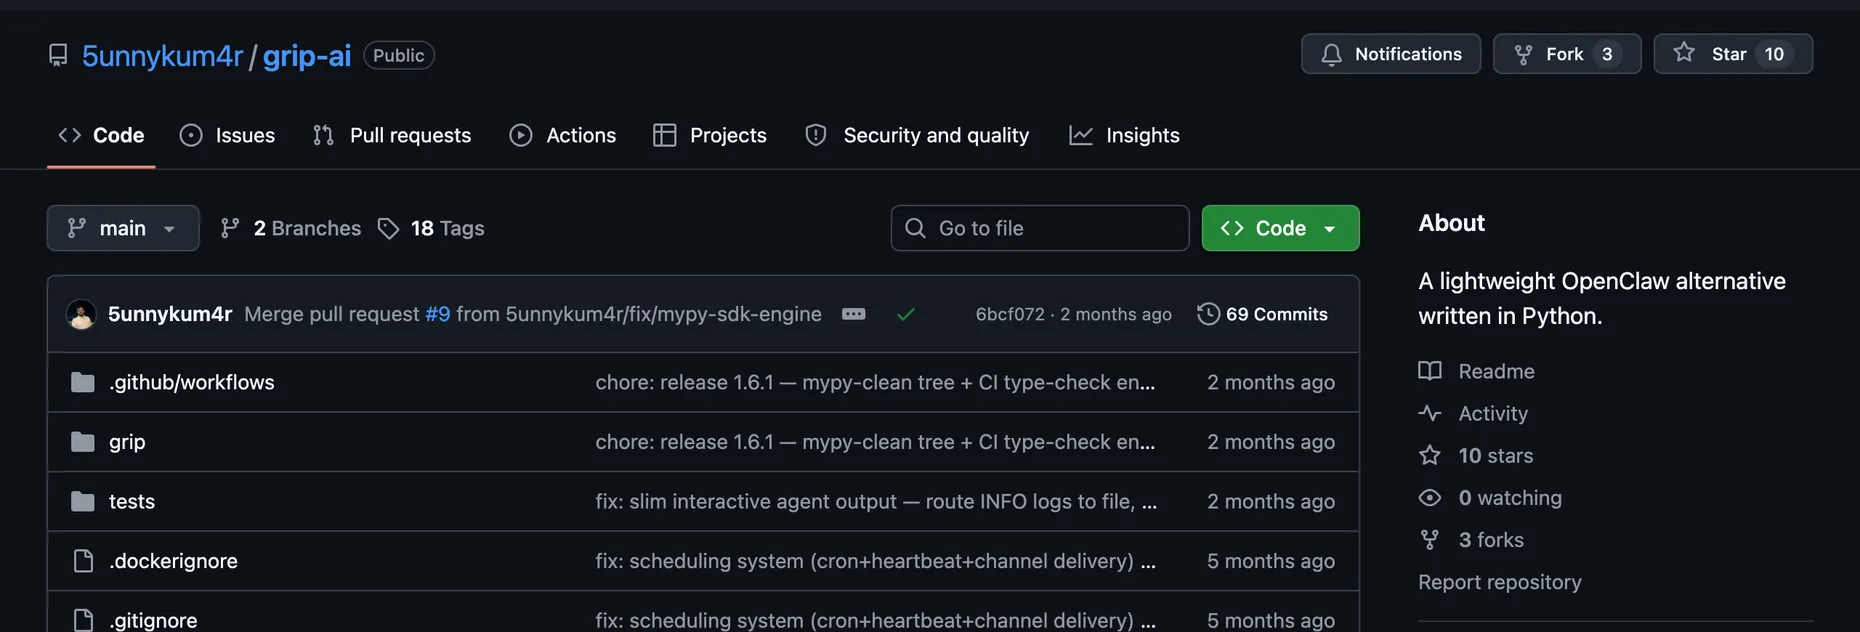Open the 5unnykum4r owner profile link

pos(162,56)
